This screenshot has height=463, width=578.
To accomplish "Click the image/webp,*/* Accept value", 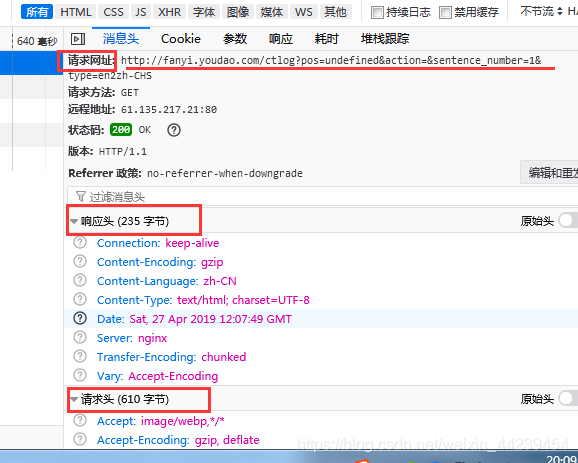I will click(183, 421).
